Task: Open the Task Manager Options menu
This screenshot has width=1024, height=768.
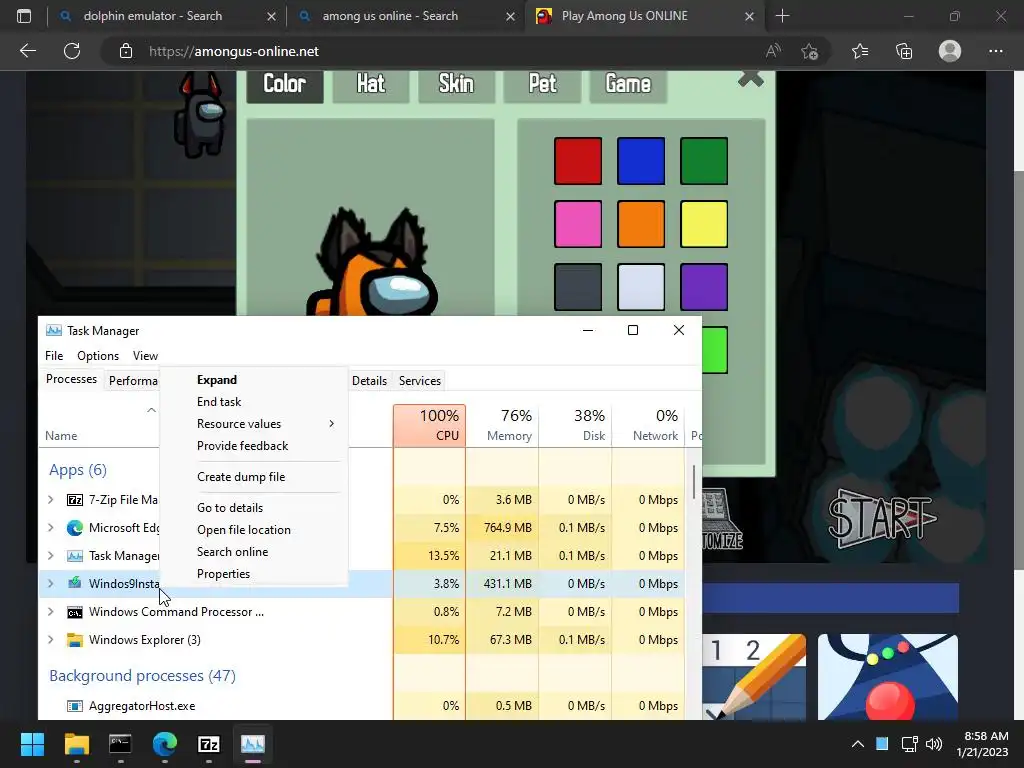Action: (x=98, y=356)
